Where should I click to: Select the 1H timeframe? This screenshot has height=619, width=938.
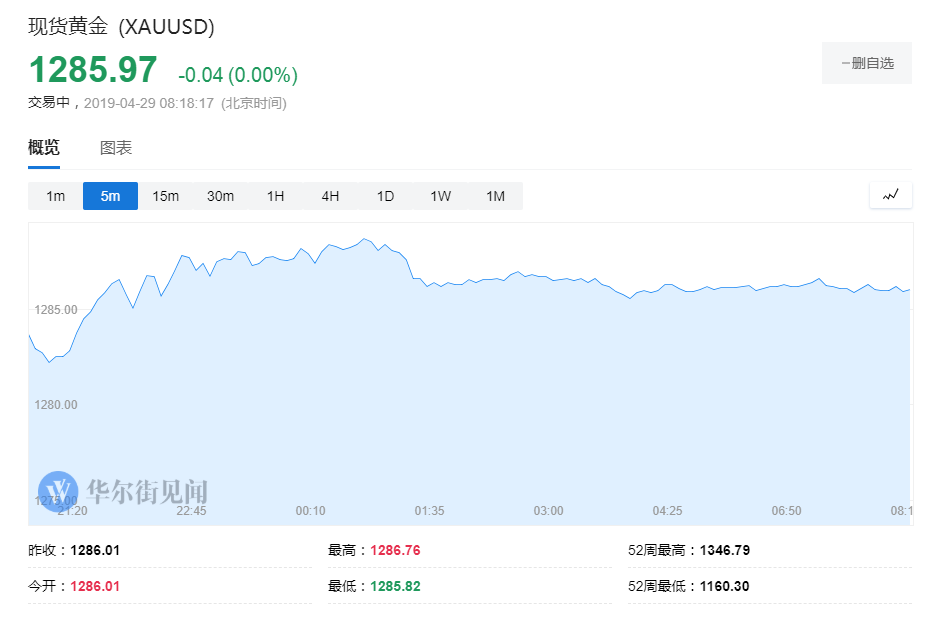coord(275,196)
